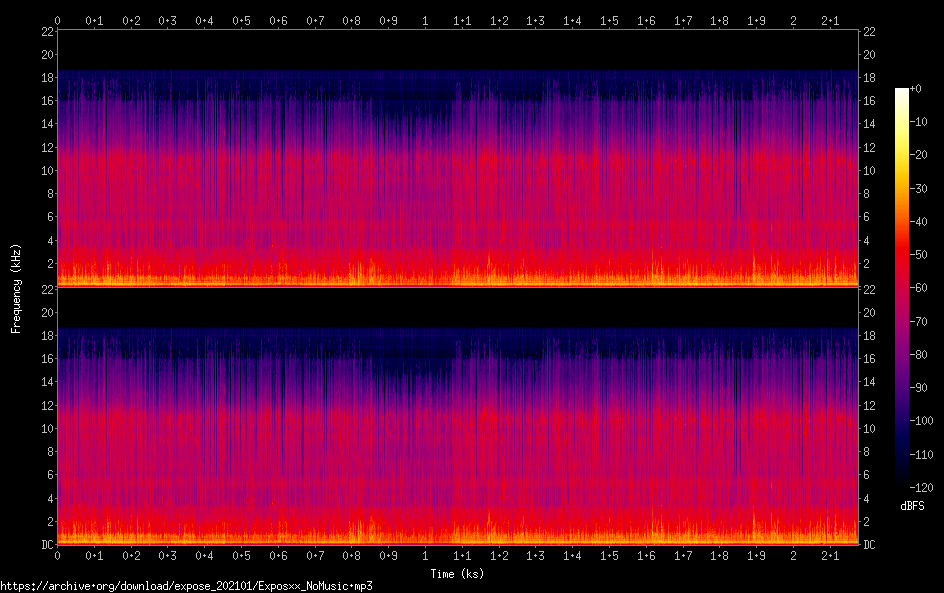
Task: Click the '1' tick on the bottom time axis
Action: point(425,556)
